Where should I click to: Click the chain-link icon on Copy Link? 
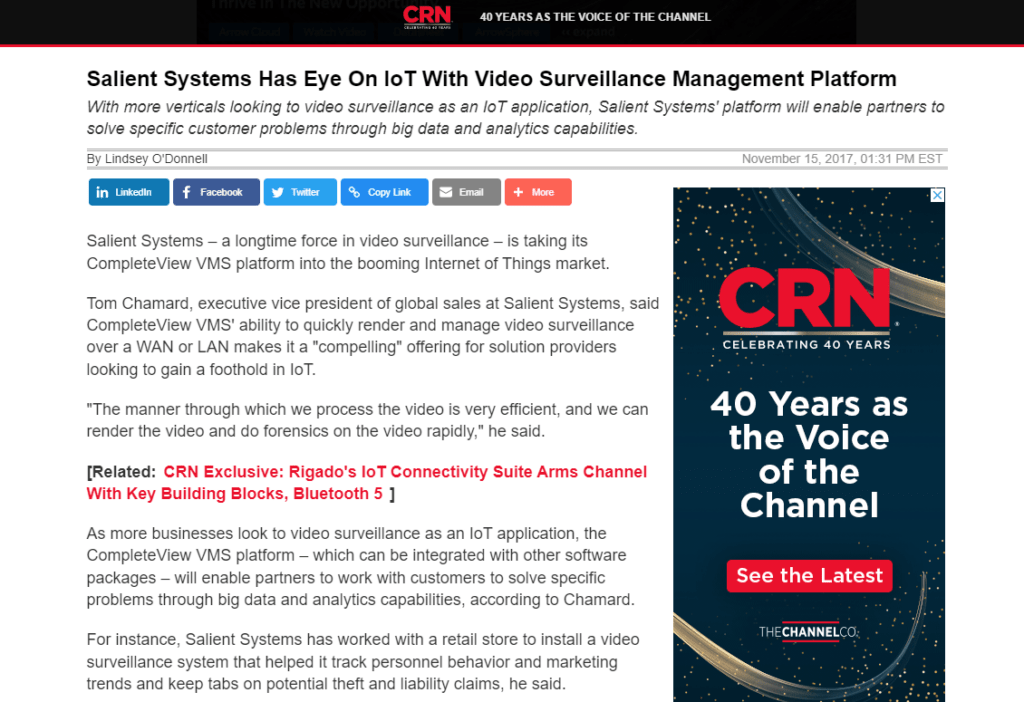pos(353,192)
